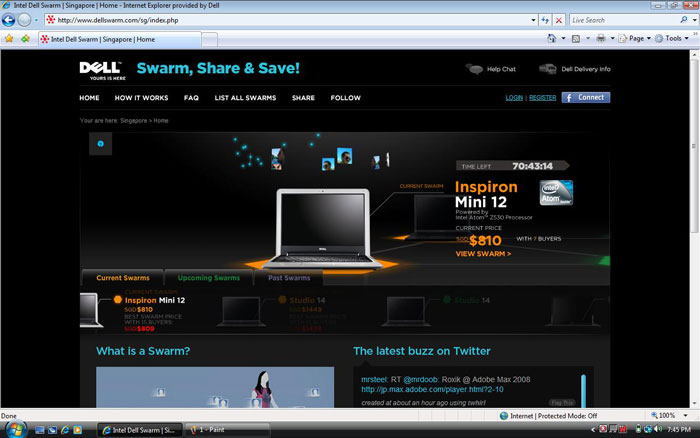This screenshot has height=438, width=700.
Task: Switch to the Upcoming Swarms tab
Action: [x=208, y=278]
